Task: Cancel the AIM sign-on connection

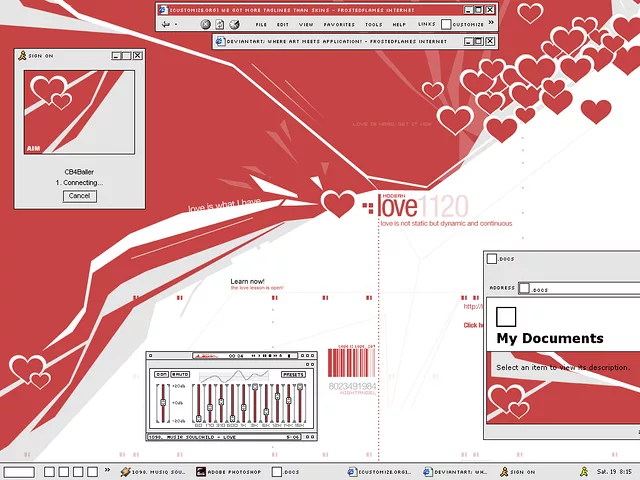Action: (79, 196)
